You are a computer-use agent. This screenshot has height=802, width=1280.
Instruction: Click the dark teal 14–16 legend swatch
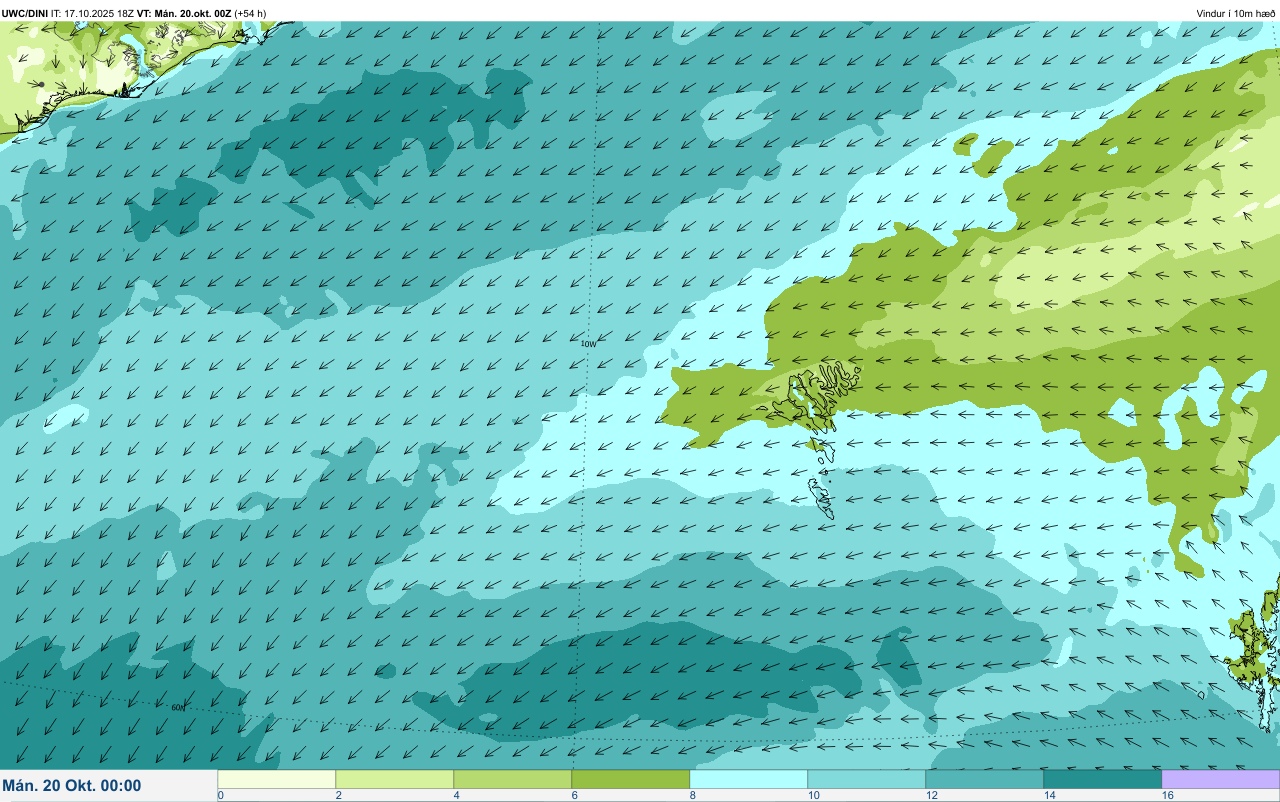[1102, 779]
